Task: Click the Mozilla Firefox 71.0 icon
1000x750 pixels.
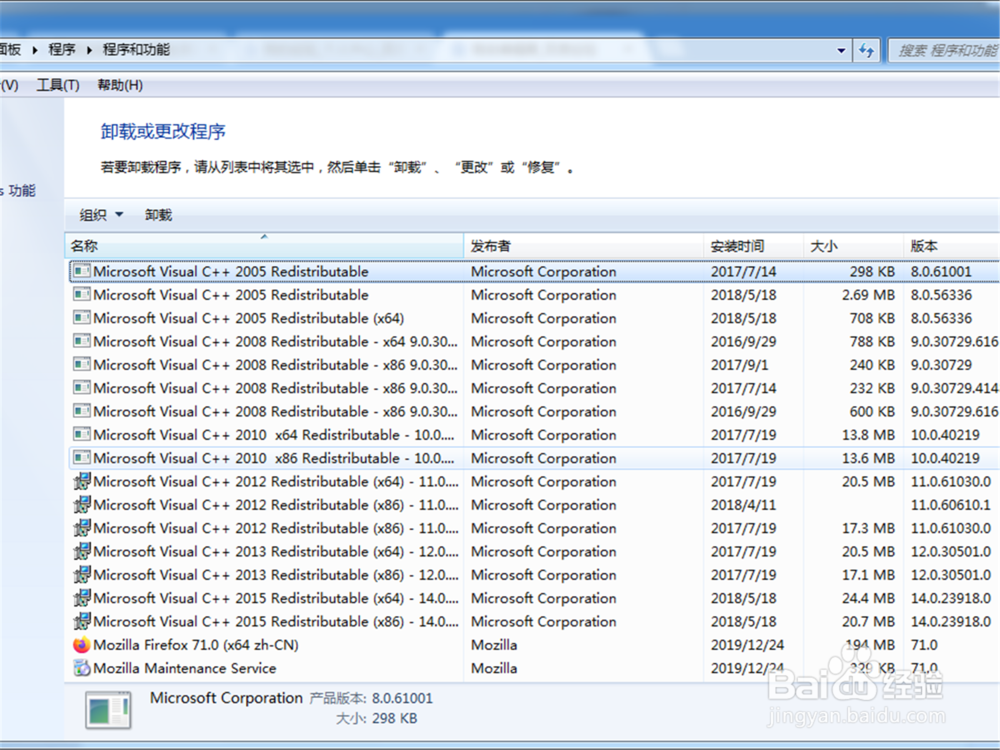Action: (x=82, y=645)
